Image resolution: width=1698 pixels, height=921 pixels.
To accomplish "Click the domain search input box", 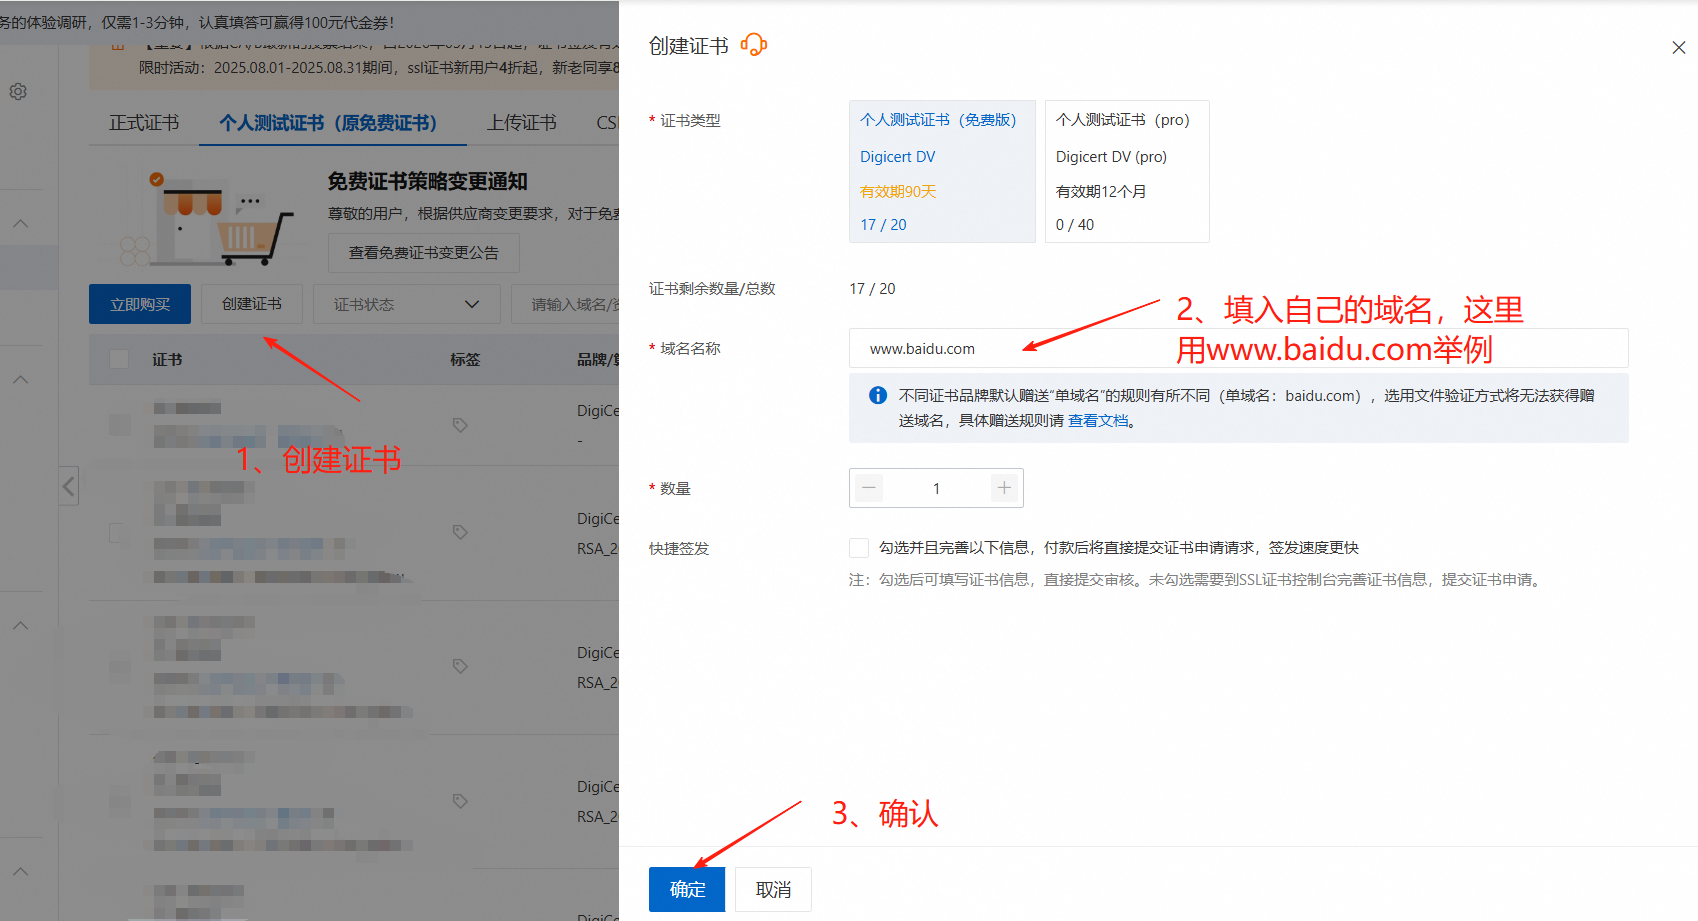I will coord(565,304).
